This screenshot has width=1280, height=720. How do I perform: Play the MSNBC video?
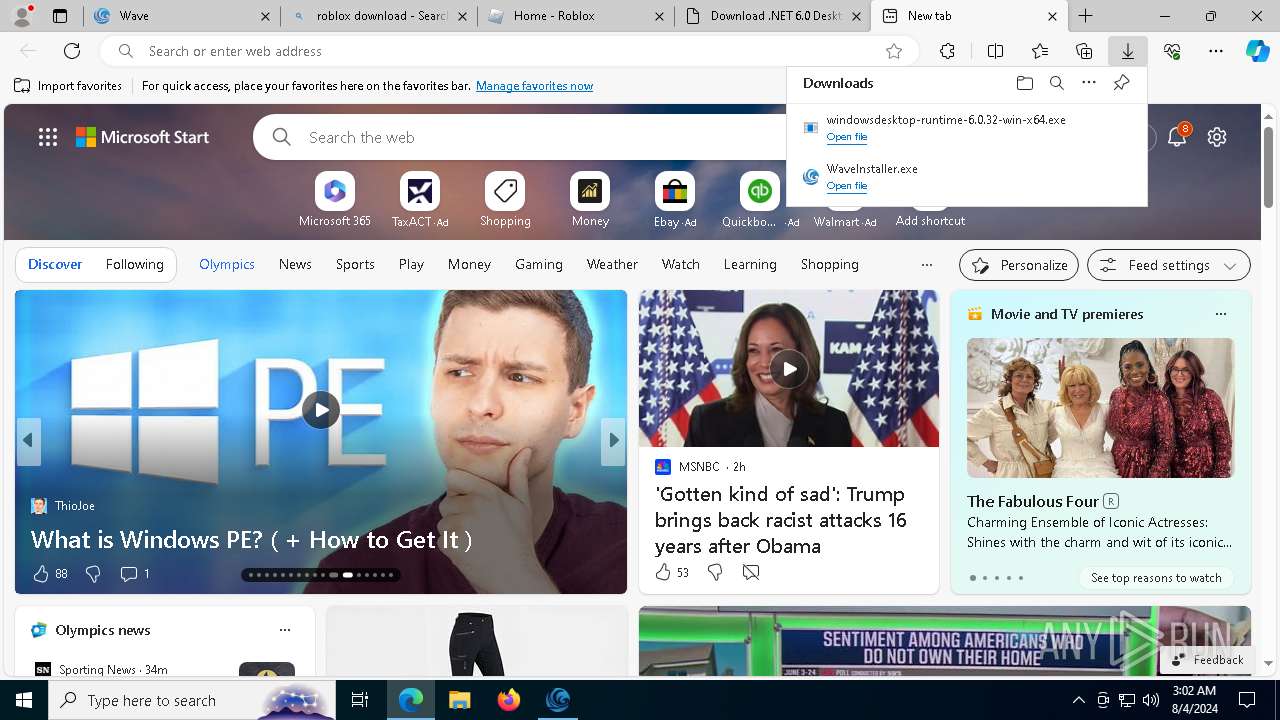pos(789,369)
